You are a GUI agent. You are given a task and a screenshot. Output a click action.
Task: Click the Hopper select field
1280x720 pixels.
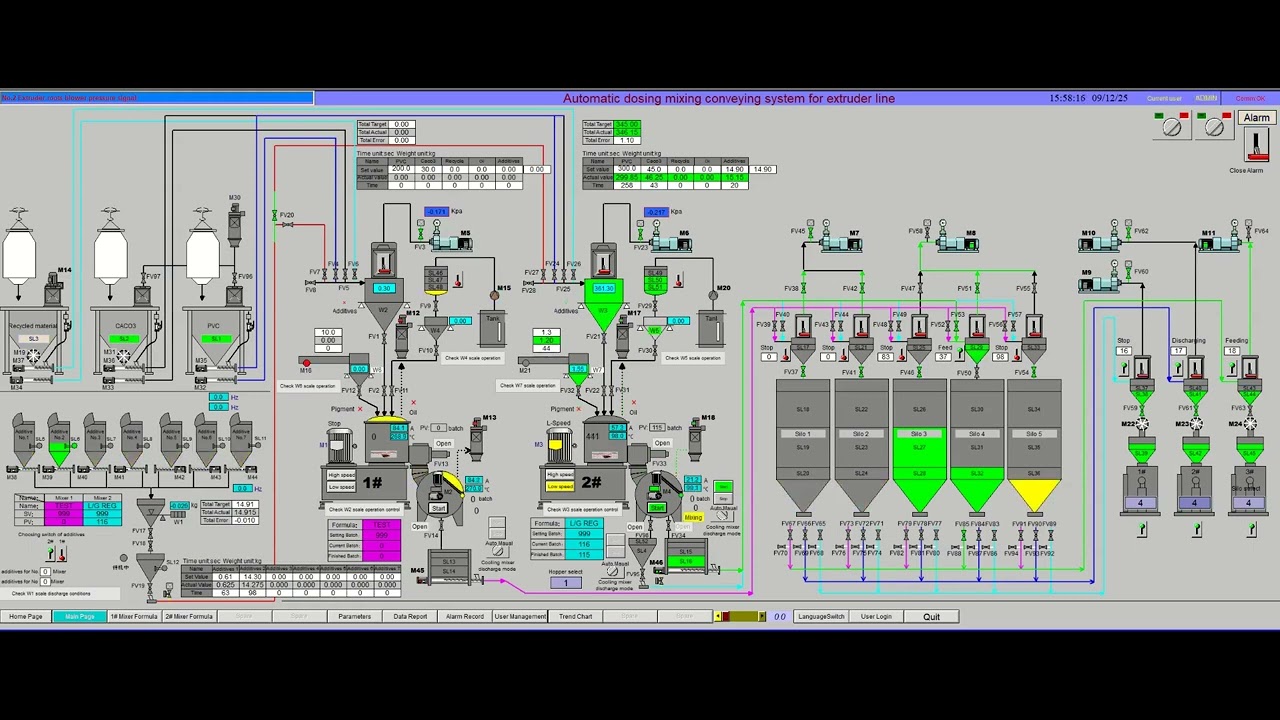click(x=565, y=583)
